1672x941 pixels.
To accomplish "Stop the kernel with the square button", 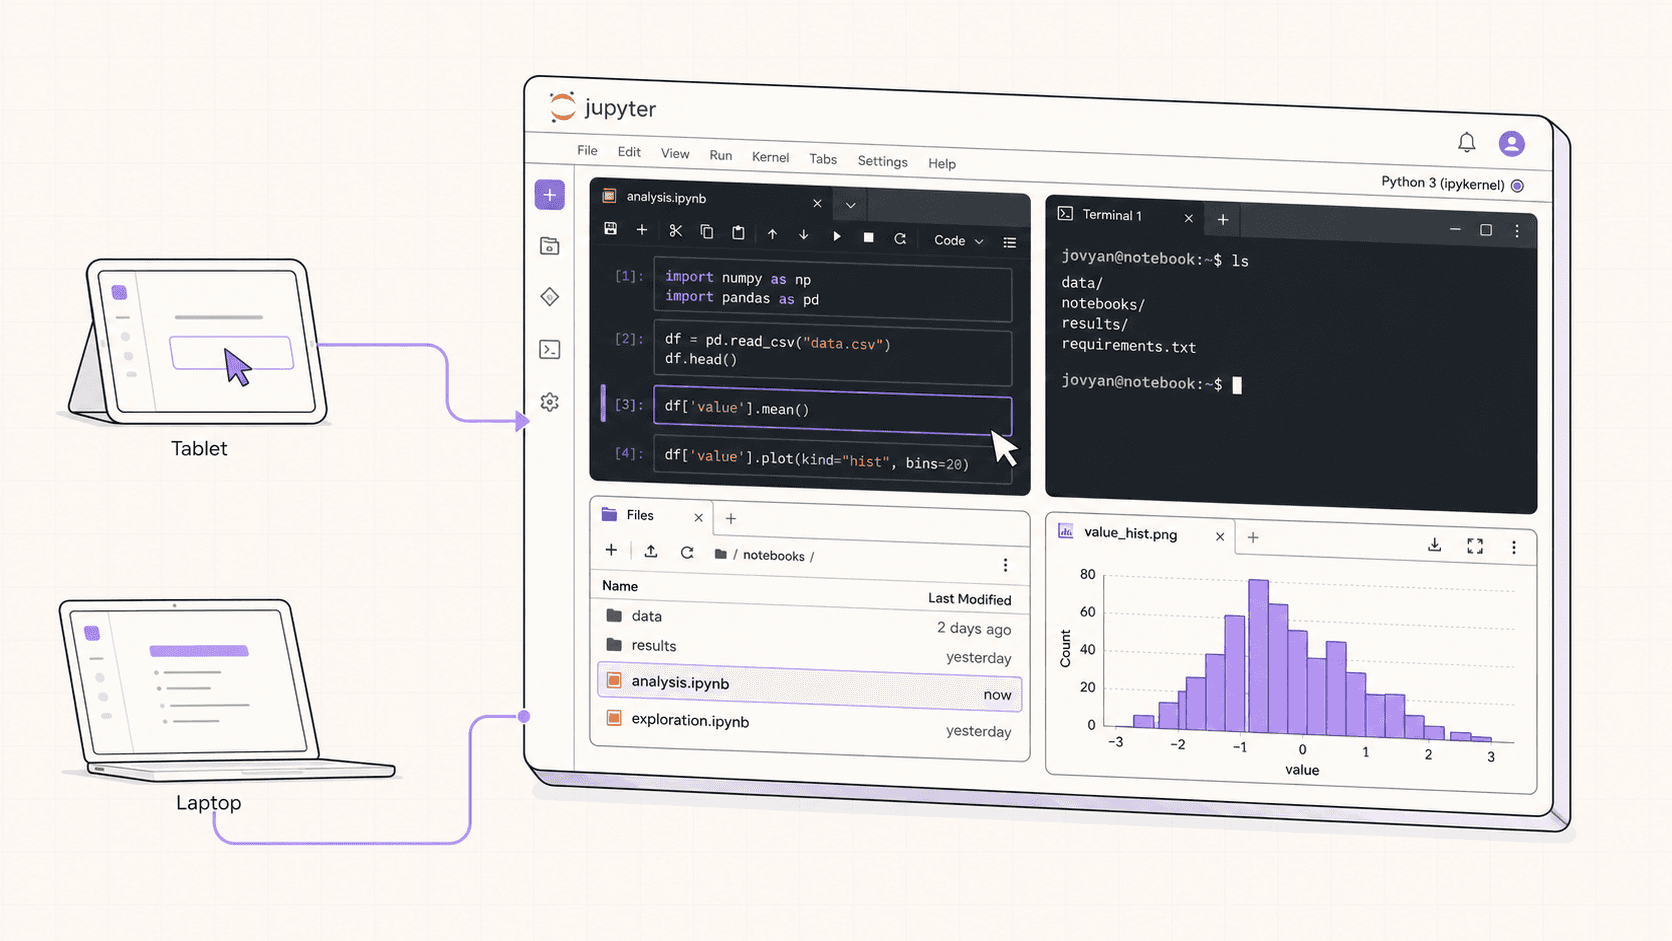I will pos(868,237).
